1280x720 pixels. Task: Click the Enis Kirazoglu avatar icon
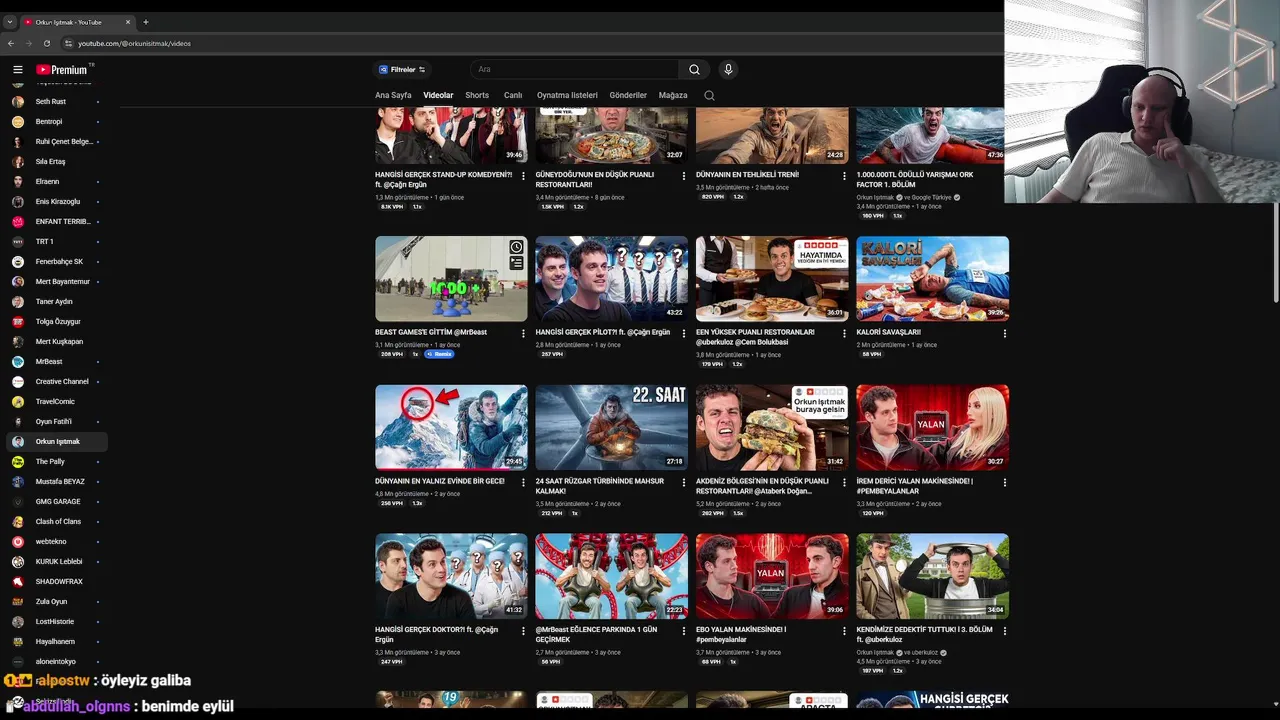[18, 201]
